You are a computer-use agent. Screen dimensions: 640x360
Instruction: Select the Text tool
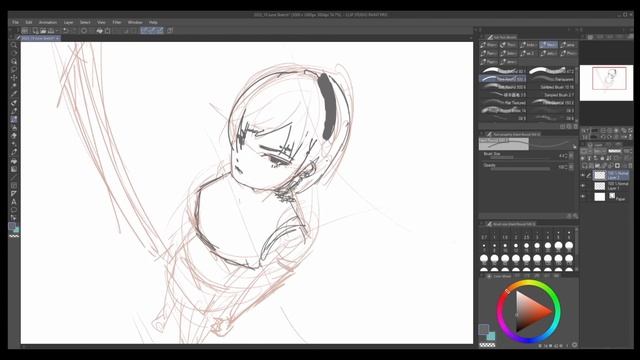(x=14, y=202)
